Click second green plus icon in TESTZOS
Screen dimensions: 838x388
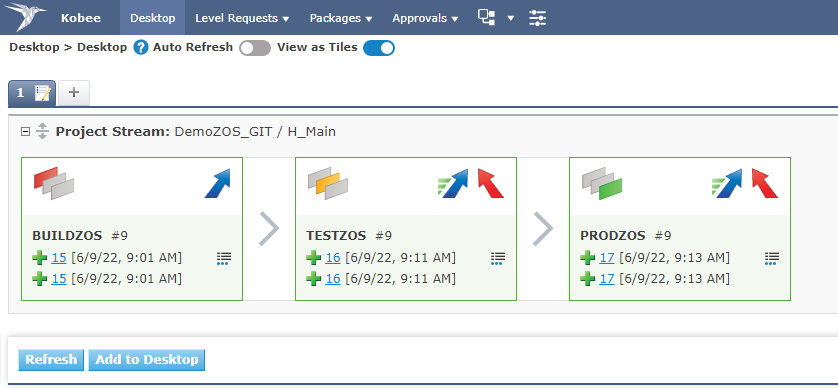[314, 279]
